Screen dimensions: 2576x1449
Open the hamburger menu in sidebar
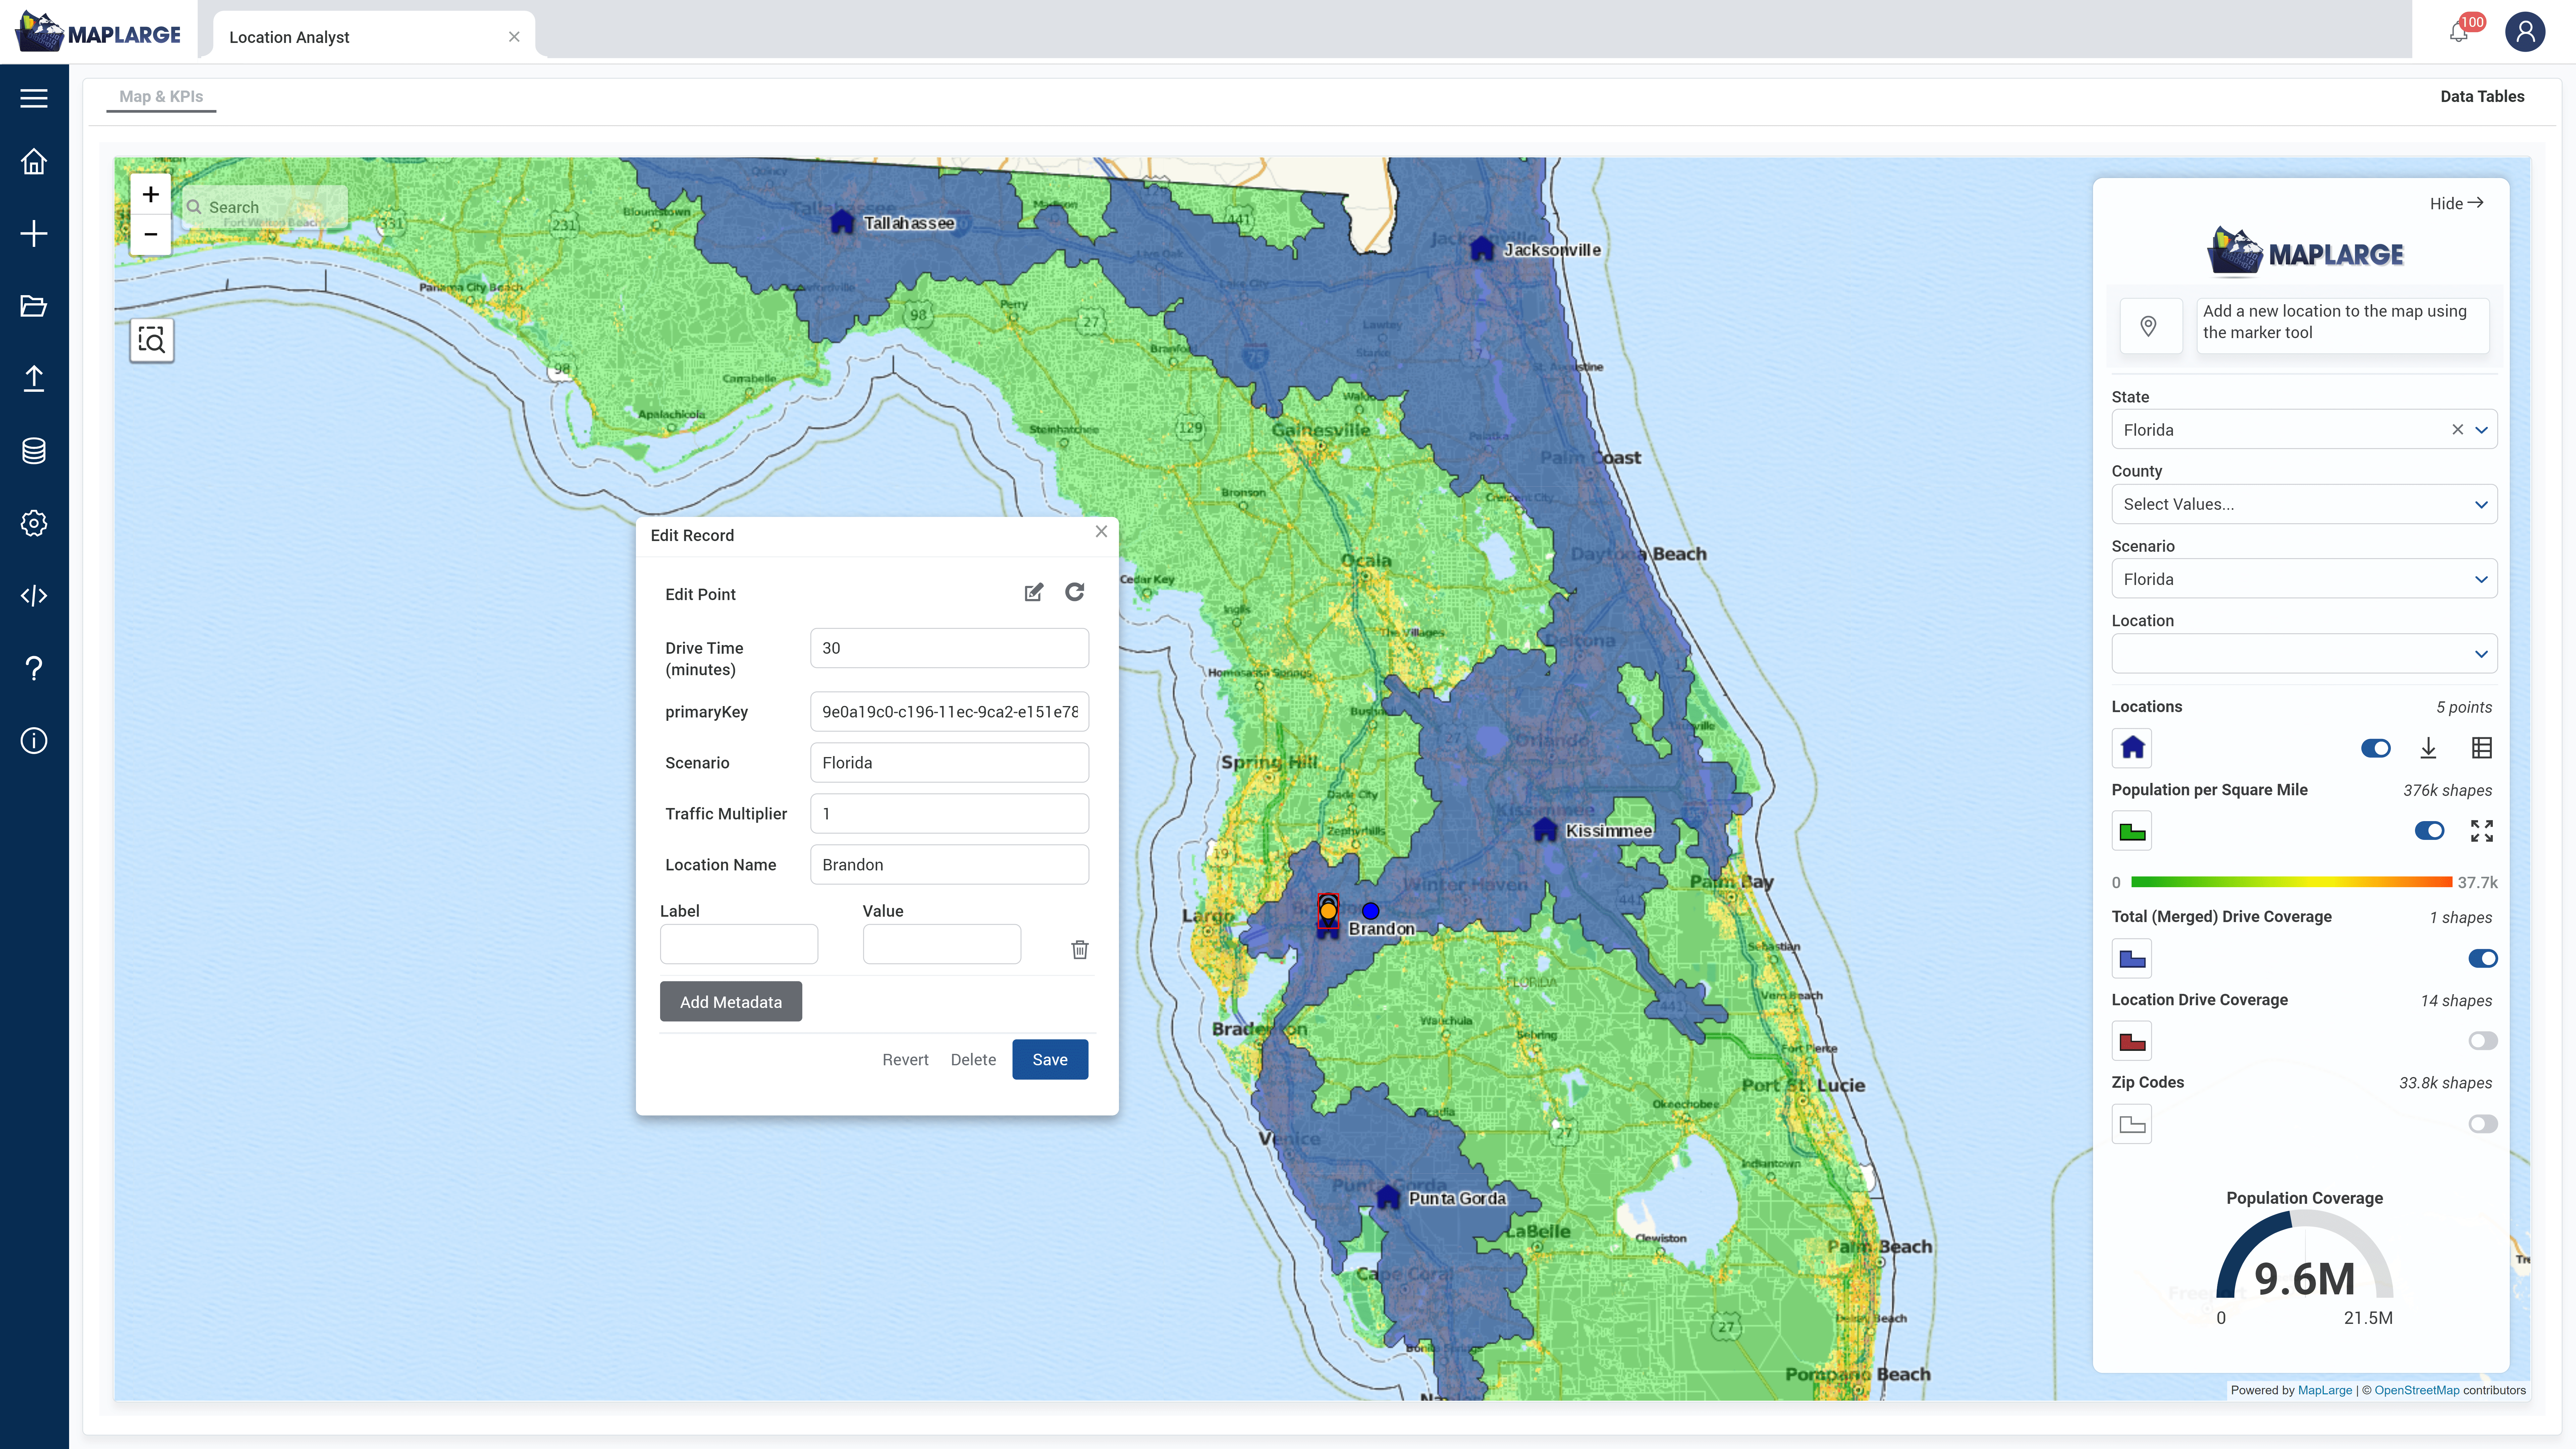(34, 98)
